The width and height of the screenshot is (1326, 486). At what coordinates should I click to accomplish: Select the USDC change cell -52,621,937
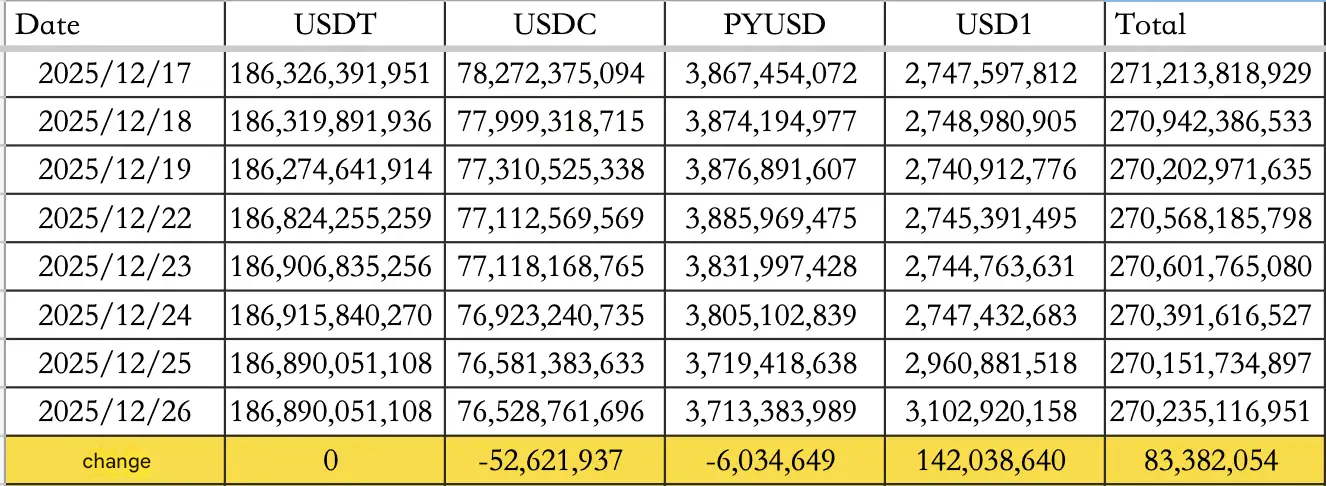[x=553, y=461]
